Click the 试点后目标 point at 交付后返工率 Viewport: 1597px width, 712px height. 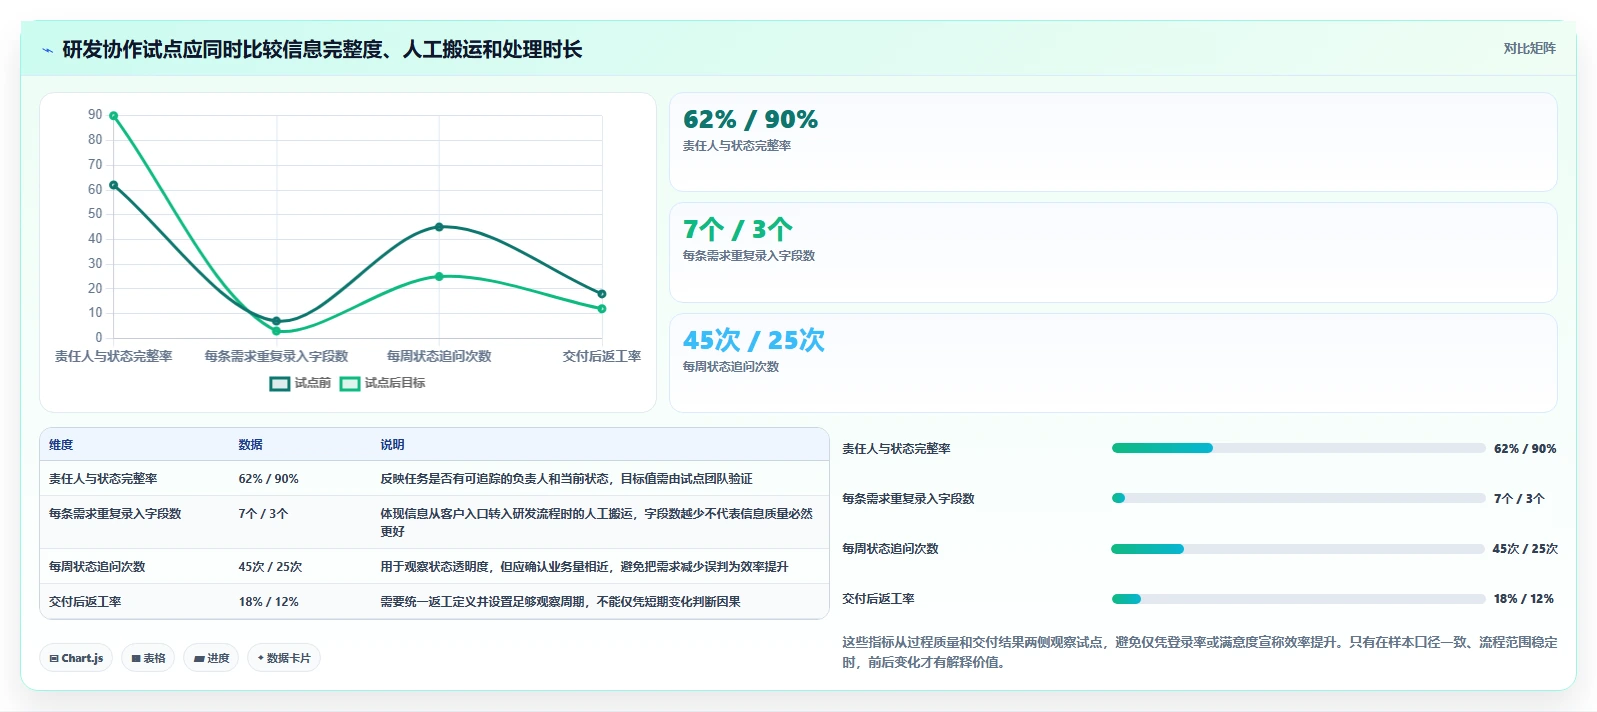(x=602, y=309)
